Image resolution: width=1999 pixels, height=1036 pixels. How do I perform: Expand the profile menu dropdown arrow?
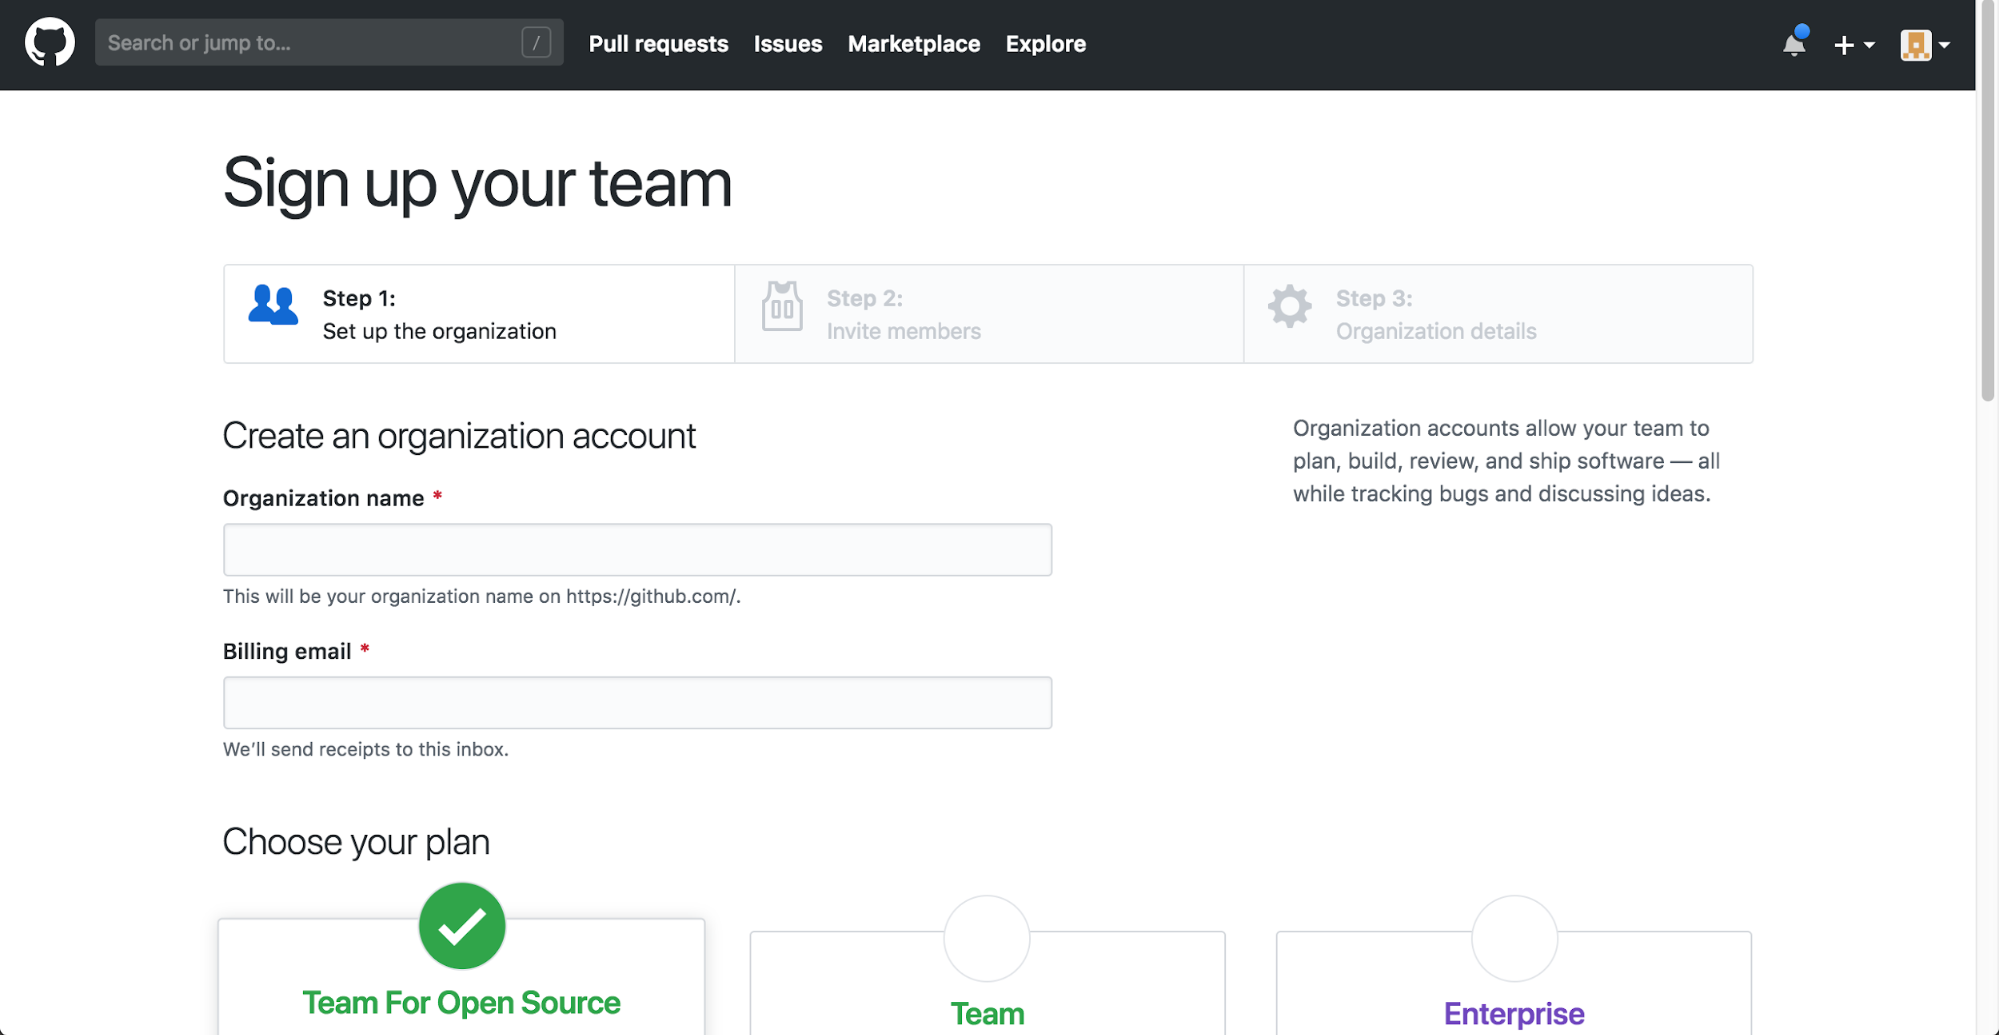click(x=1944, y=45)
